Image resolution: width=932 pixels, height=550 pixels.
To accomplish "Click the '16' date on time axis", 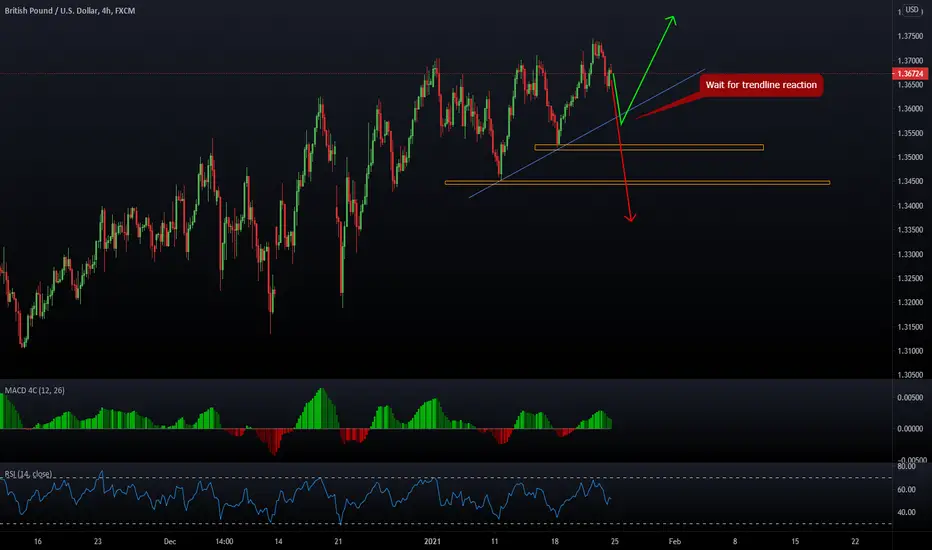I will tap(38, 542).
